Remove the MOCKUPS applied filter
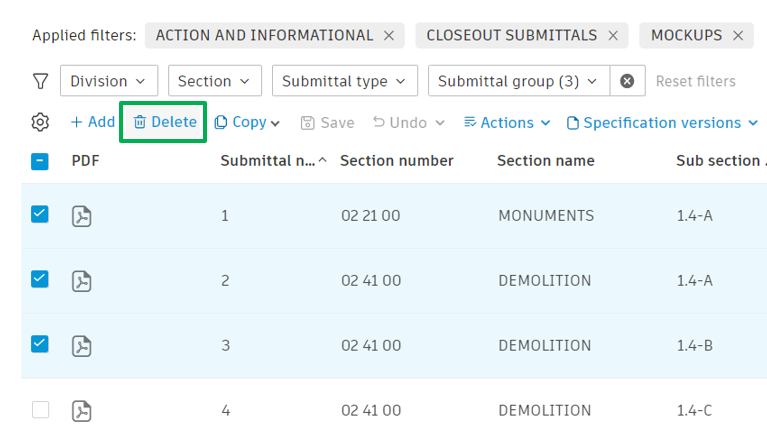767x439 pixels. [738, 36]
